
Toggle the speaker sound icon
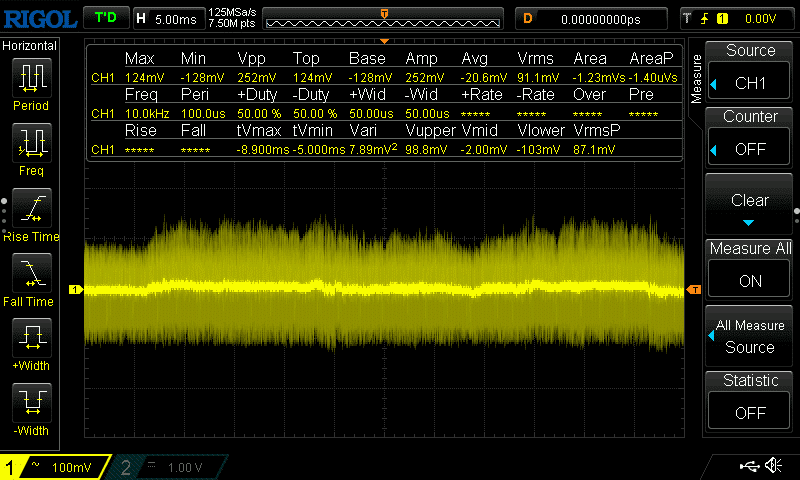[773, 465]
